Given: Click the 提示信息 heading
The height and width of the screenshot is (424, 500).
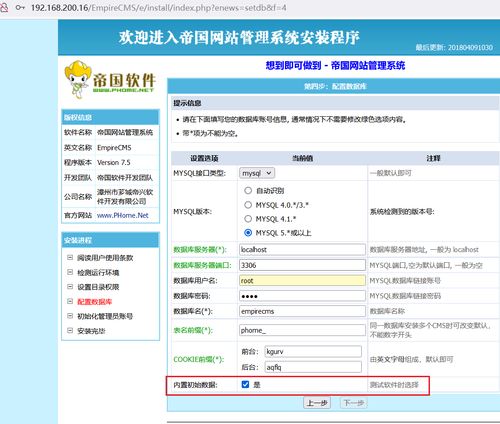Looking at the screenshot, I should point(187,103).
